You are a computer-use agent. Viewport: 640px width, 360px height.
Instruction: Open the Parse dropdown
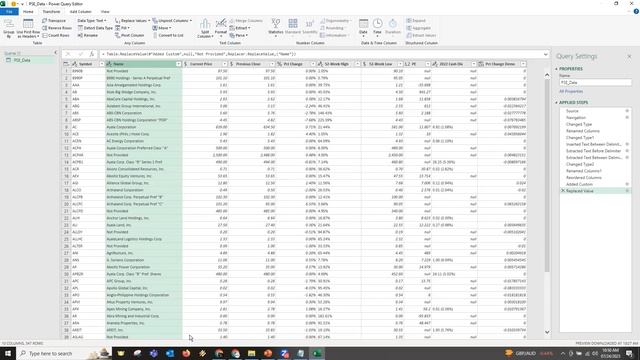[x=239, y=35]
